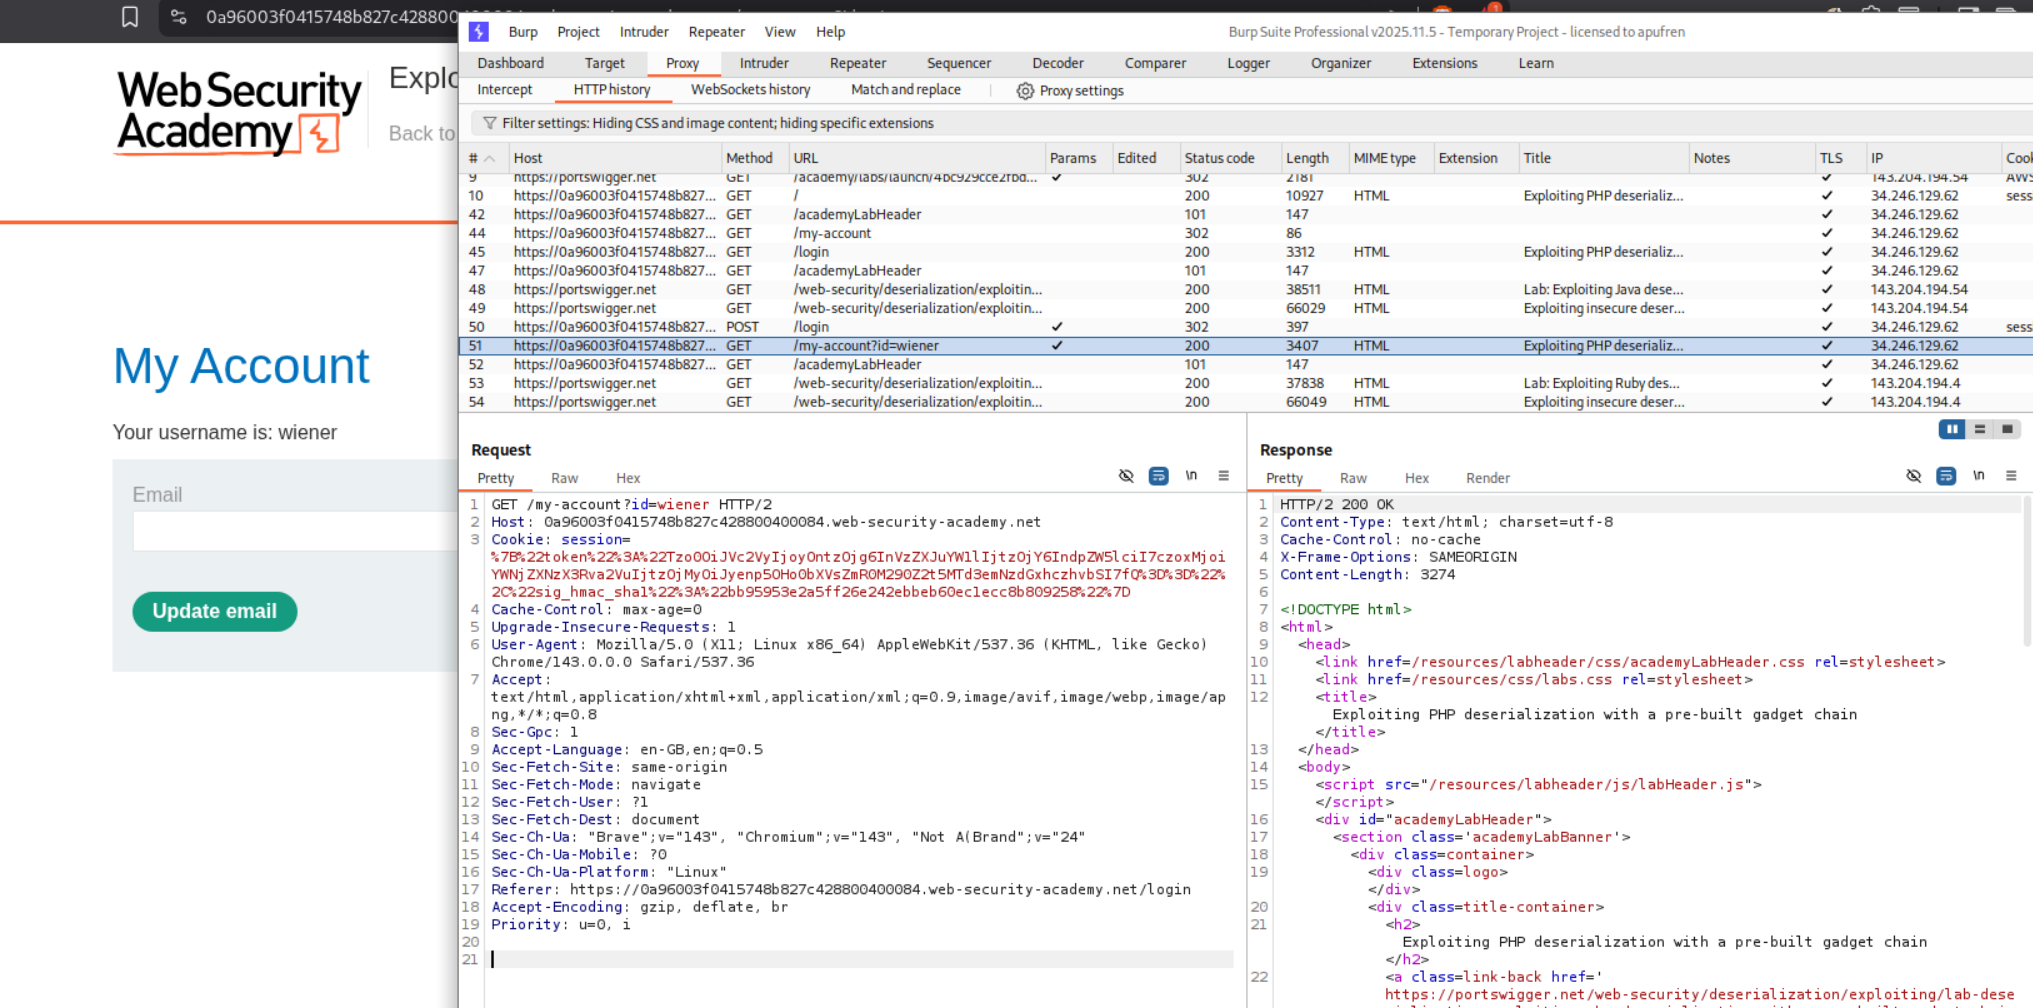Toggle non-printable \n characters in Request
The image size is (2033, 1008).
[x=1191, y=476]
